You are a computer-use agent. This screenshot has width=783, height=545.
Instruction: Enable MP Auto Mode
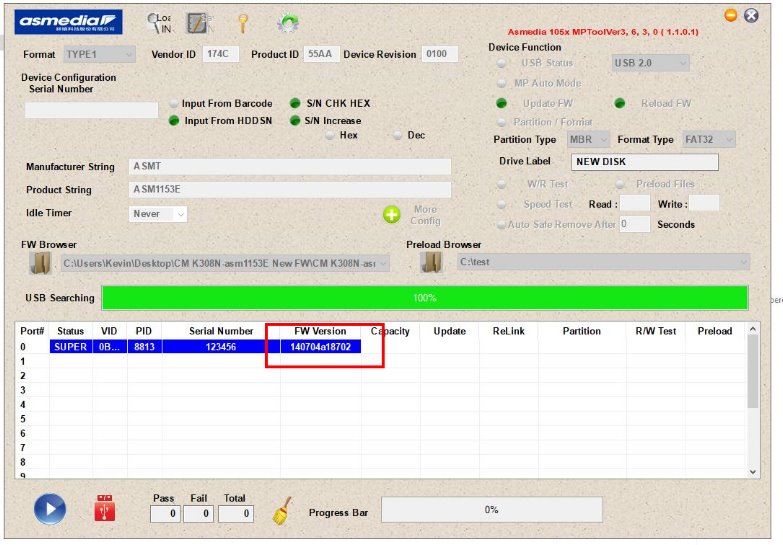pyautogui.click(x=501, y=83)
